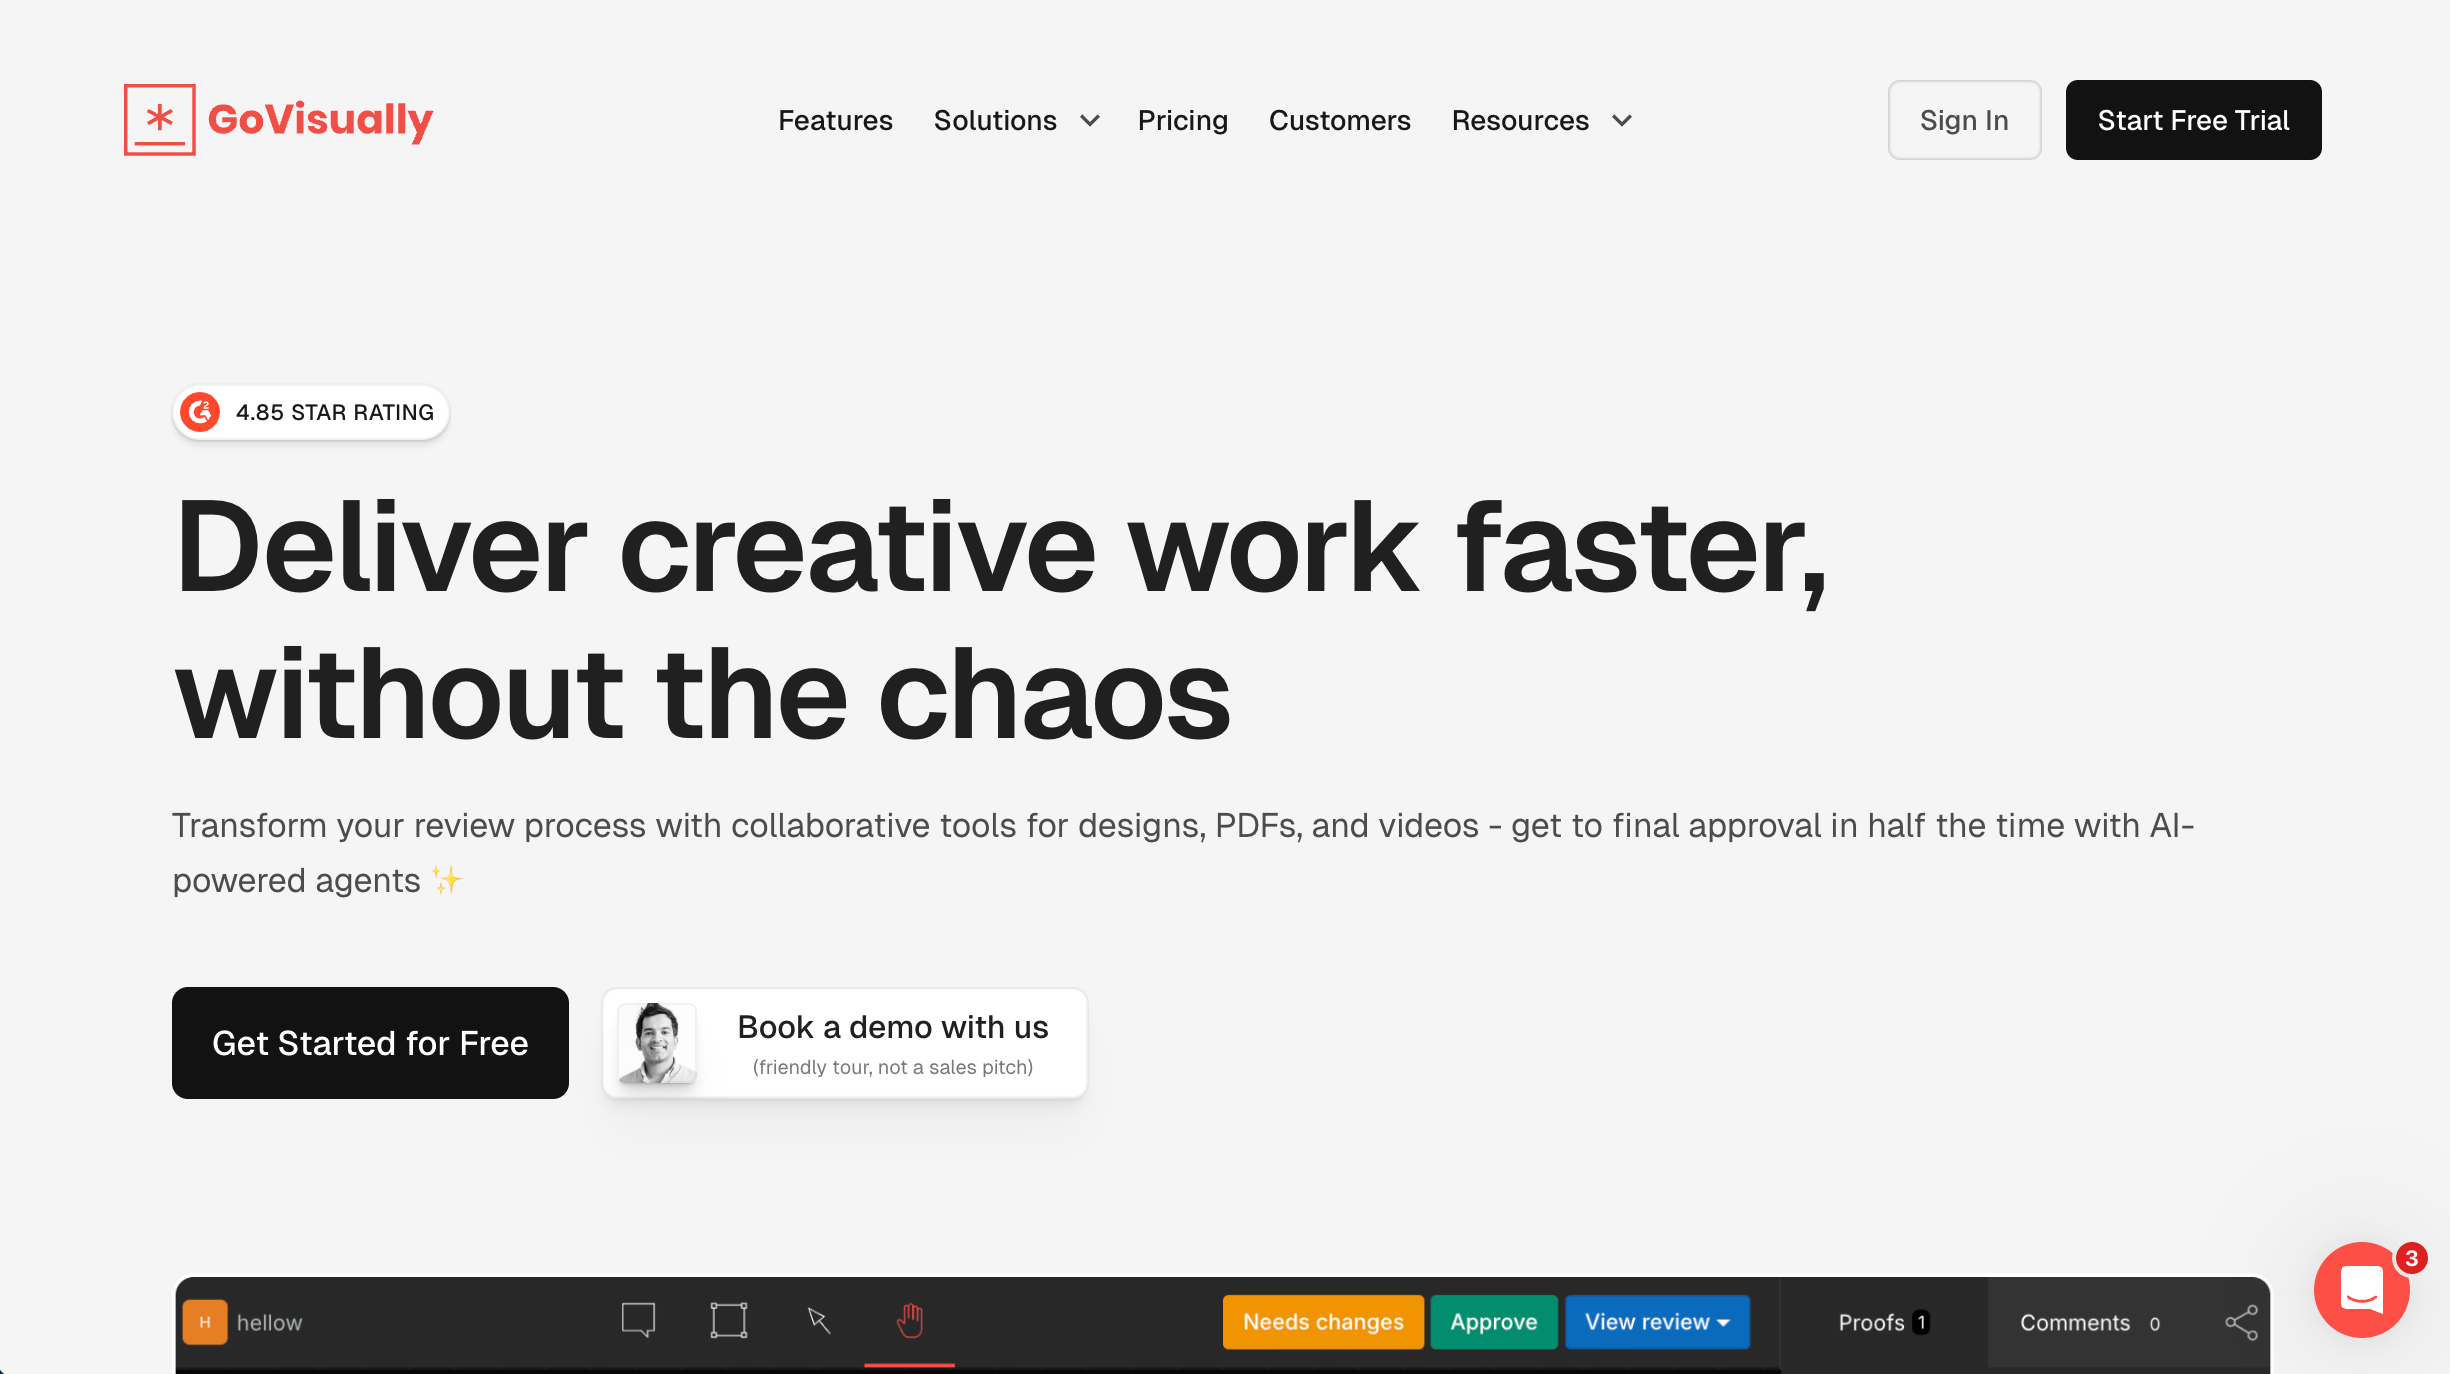The height and width of the screenshot is (1374, 2450).
Task: Open the View review dropdown
Action: 1657,1322
